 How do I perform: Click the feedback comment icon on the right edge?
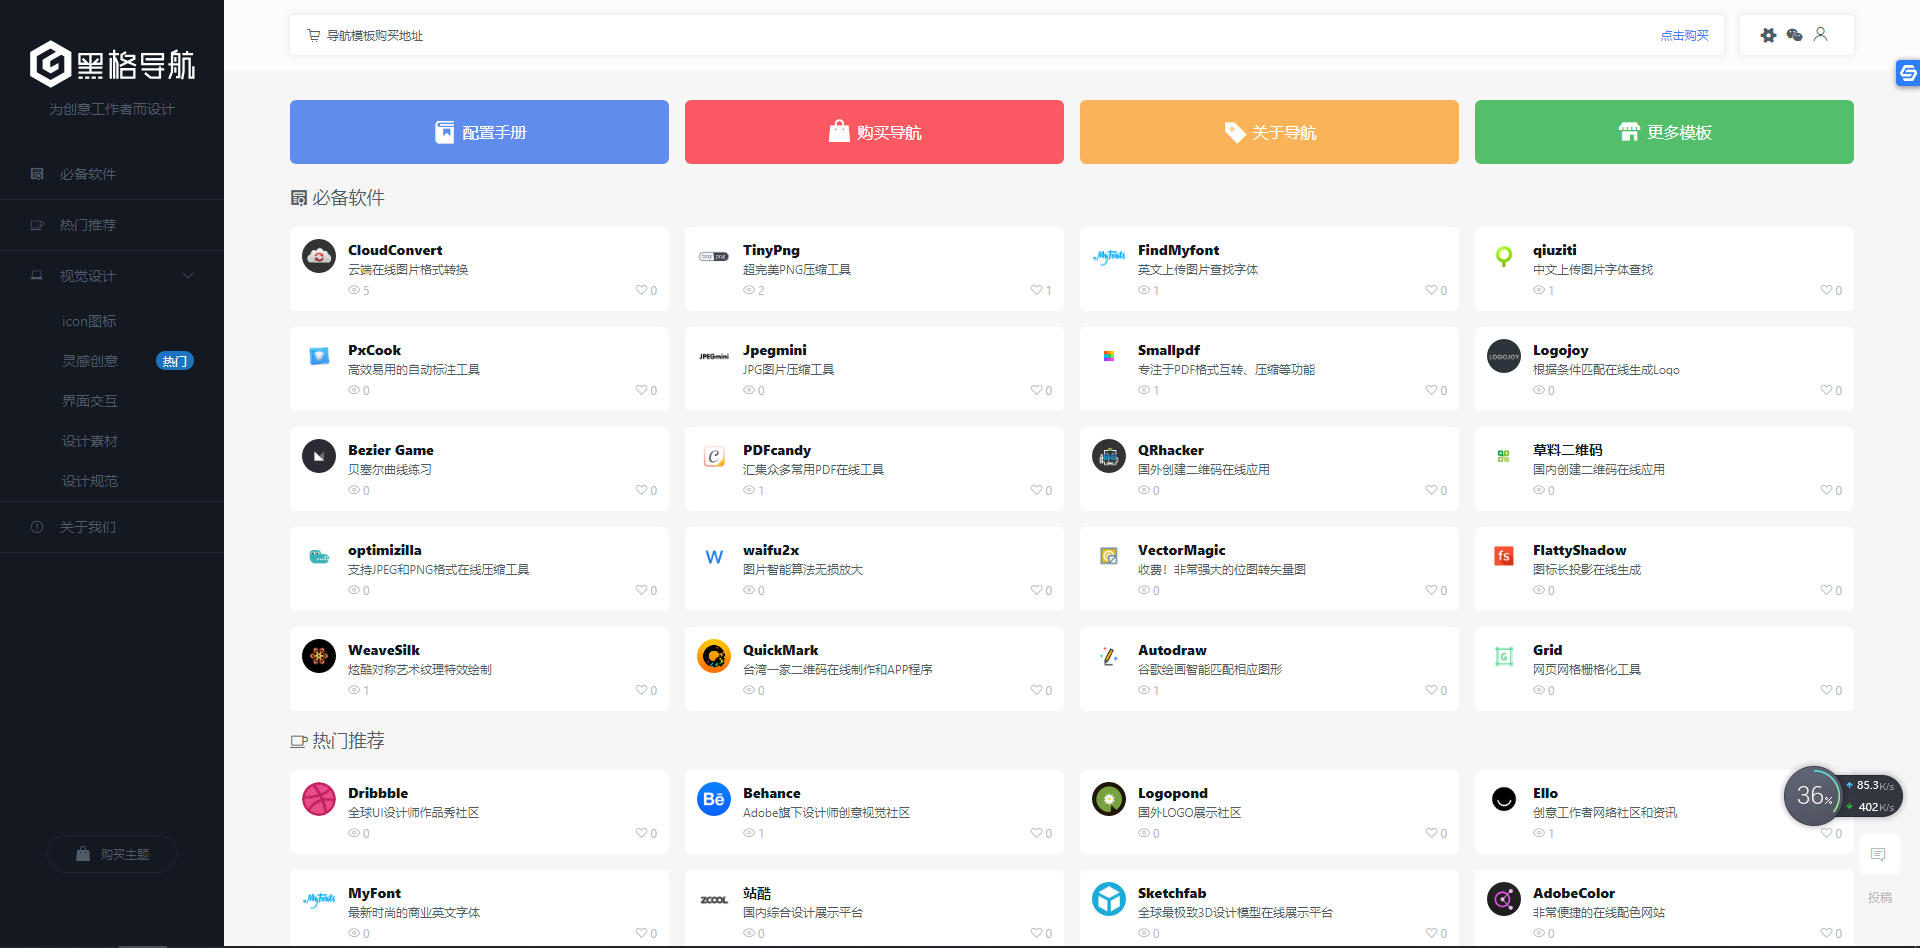tap(1879, 854)
